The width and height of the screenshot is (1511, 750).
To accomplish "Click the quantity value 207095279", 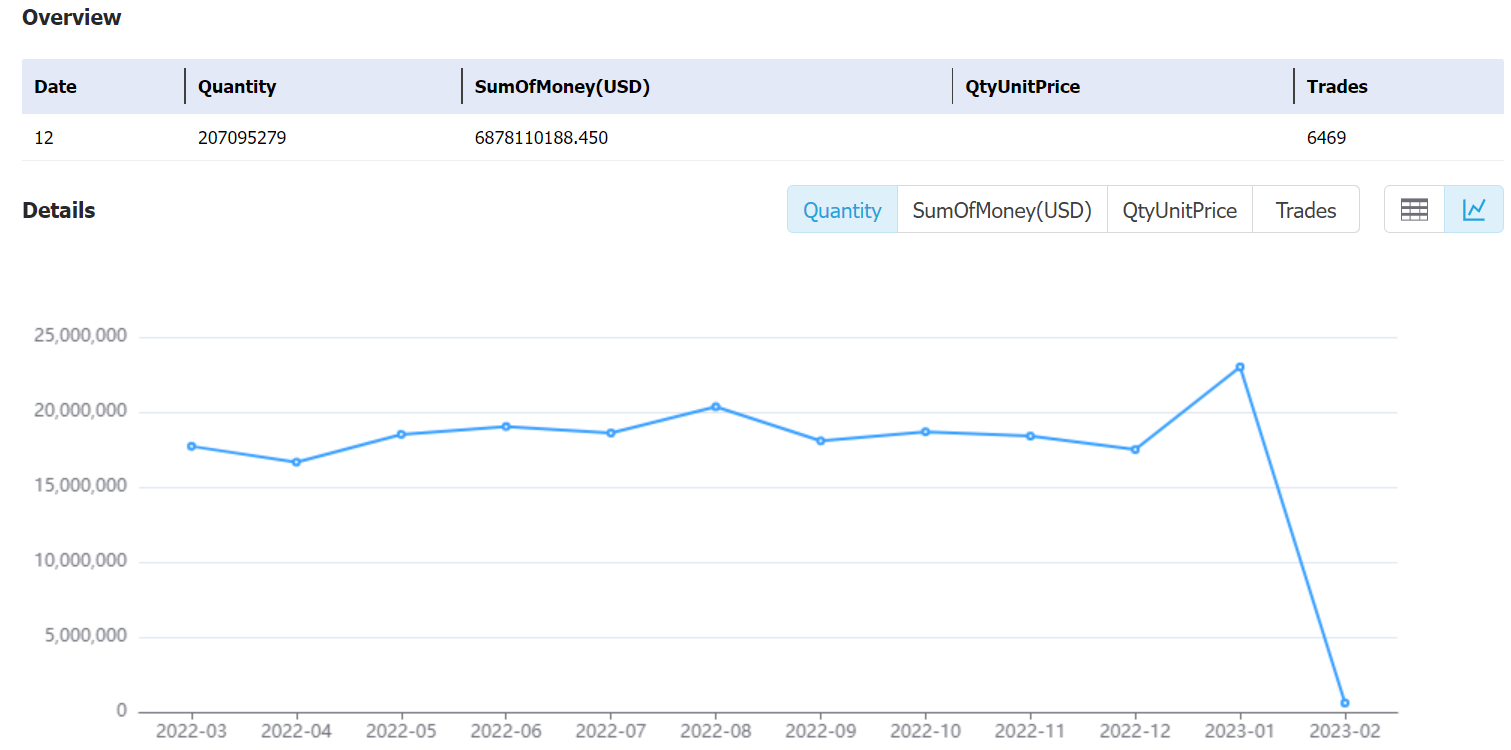I will tap(242, 138).
